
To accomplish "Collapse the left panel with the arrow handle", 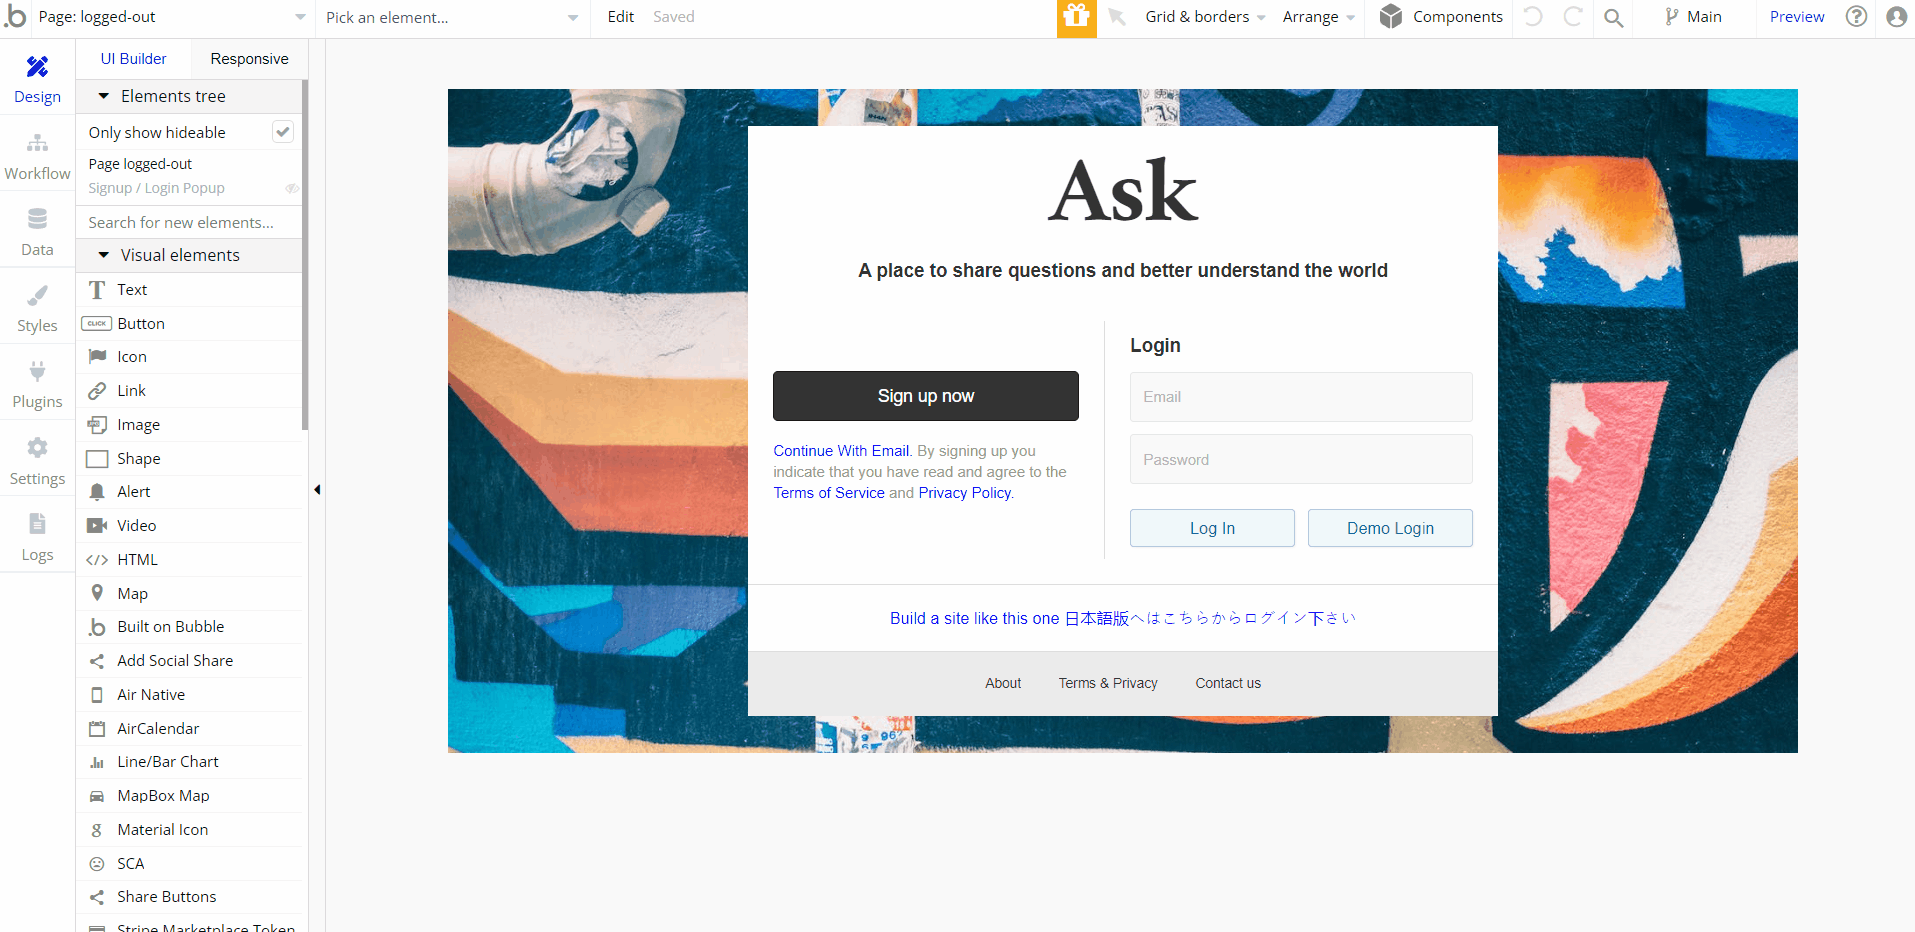I will [x=317, y=490].
